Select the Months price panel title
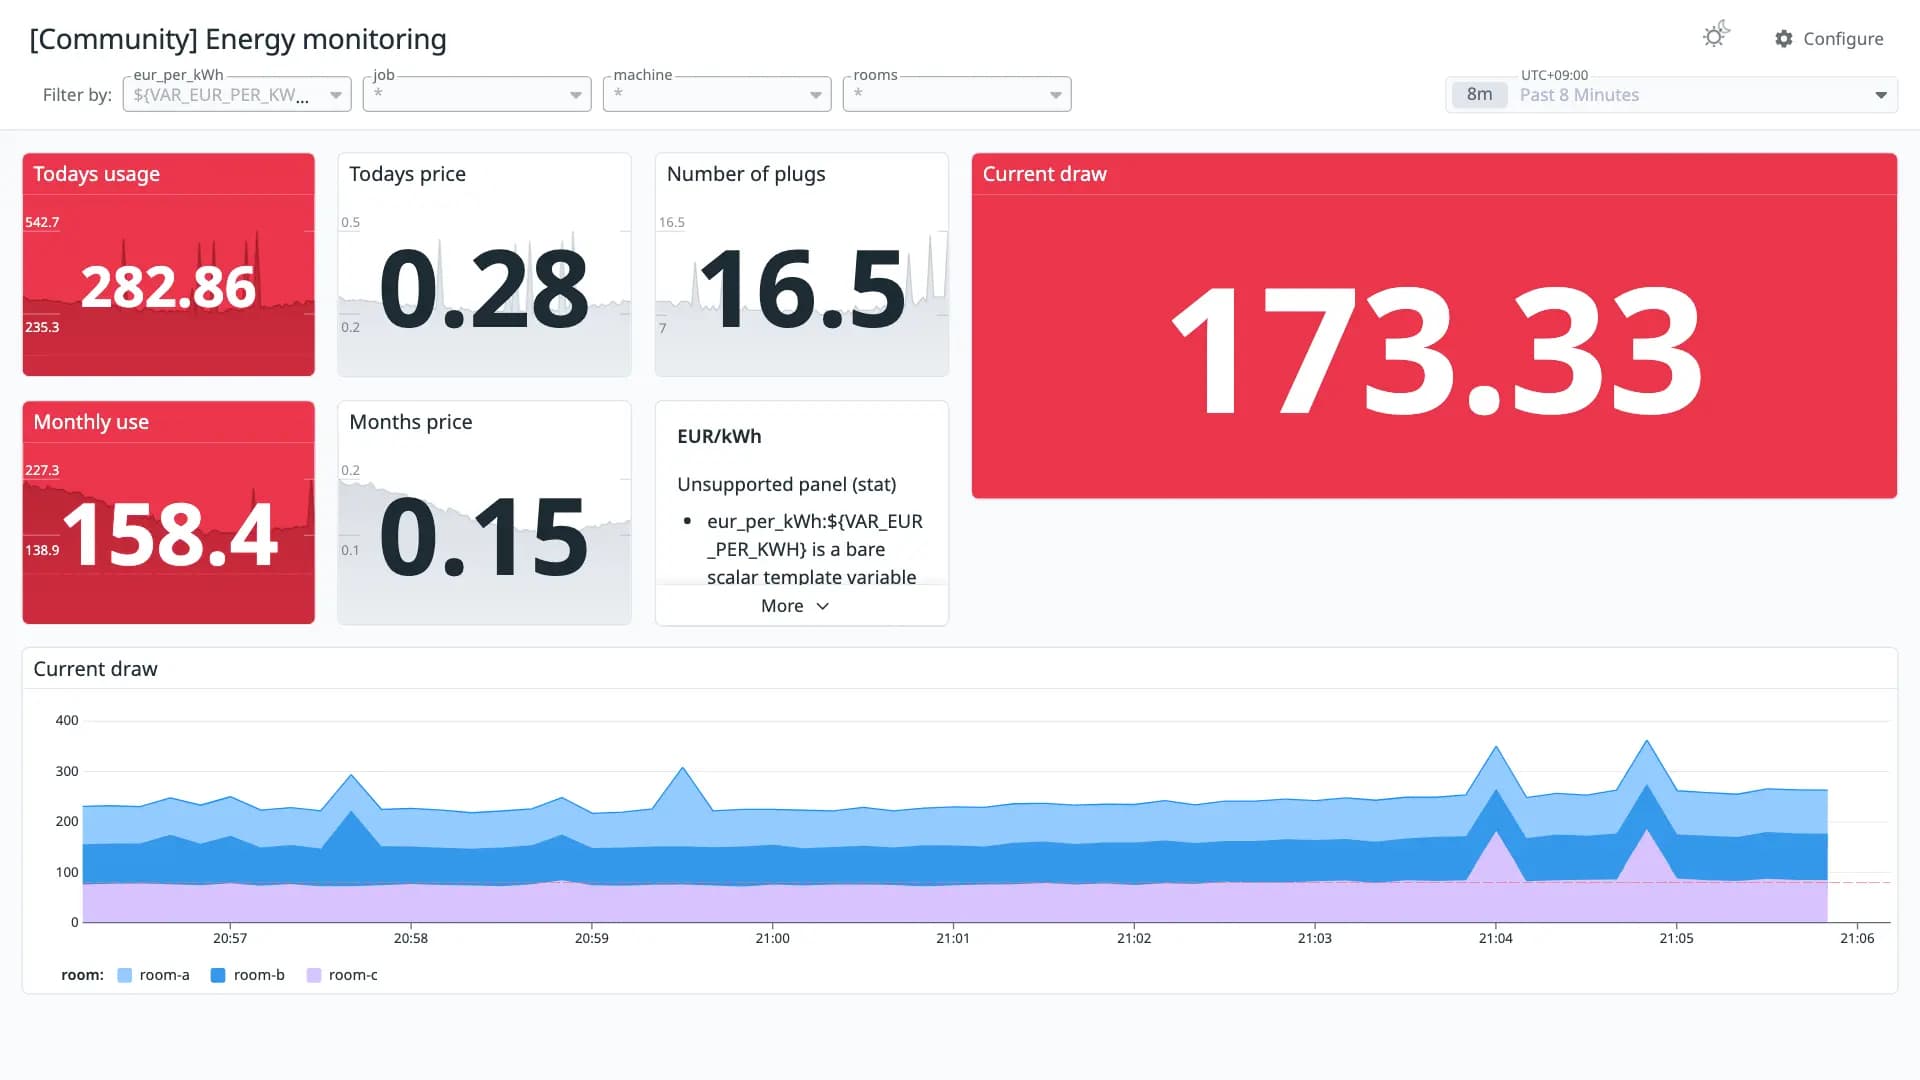 coord(410,422)
